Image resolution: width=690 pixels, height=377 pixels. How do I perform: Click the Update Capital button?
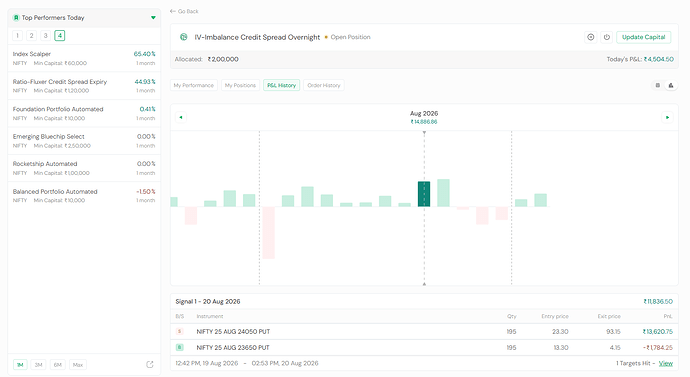(643, 37)
